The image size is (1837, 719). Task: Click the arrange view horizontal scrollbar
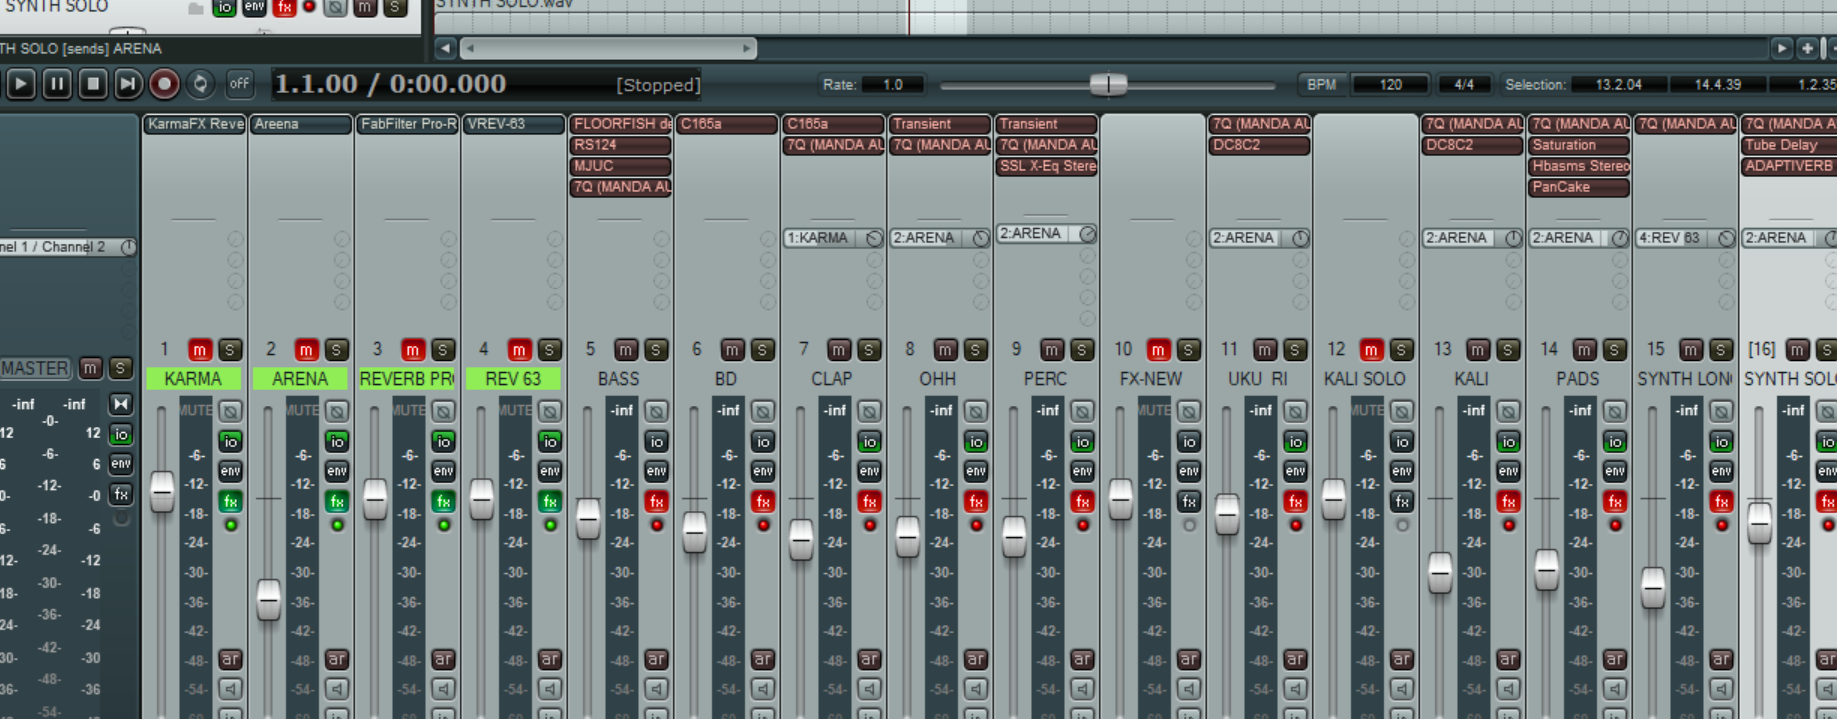tap(608, 48)
